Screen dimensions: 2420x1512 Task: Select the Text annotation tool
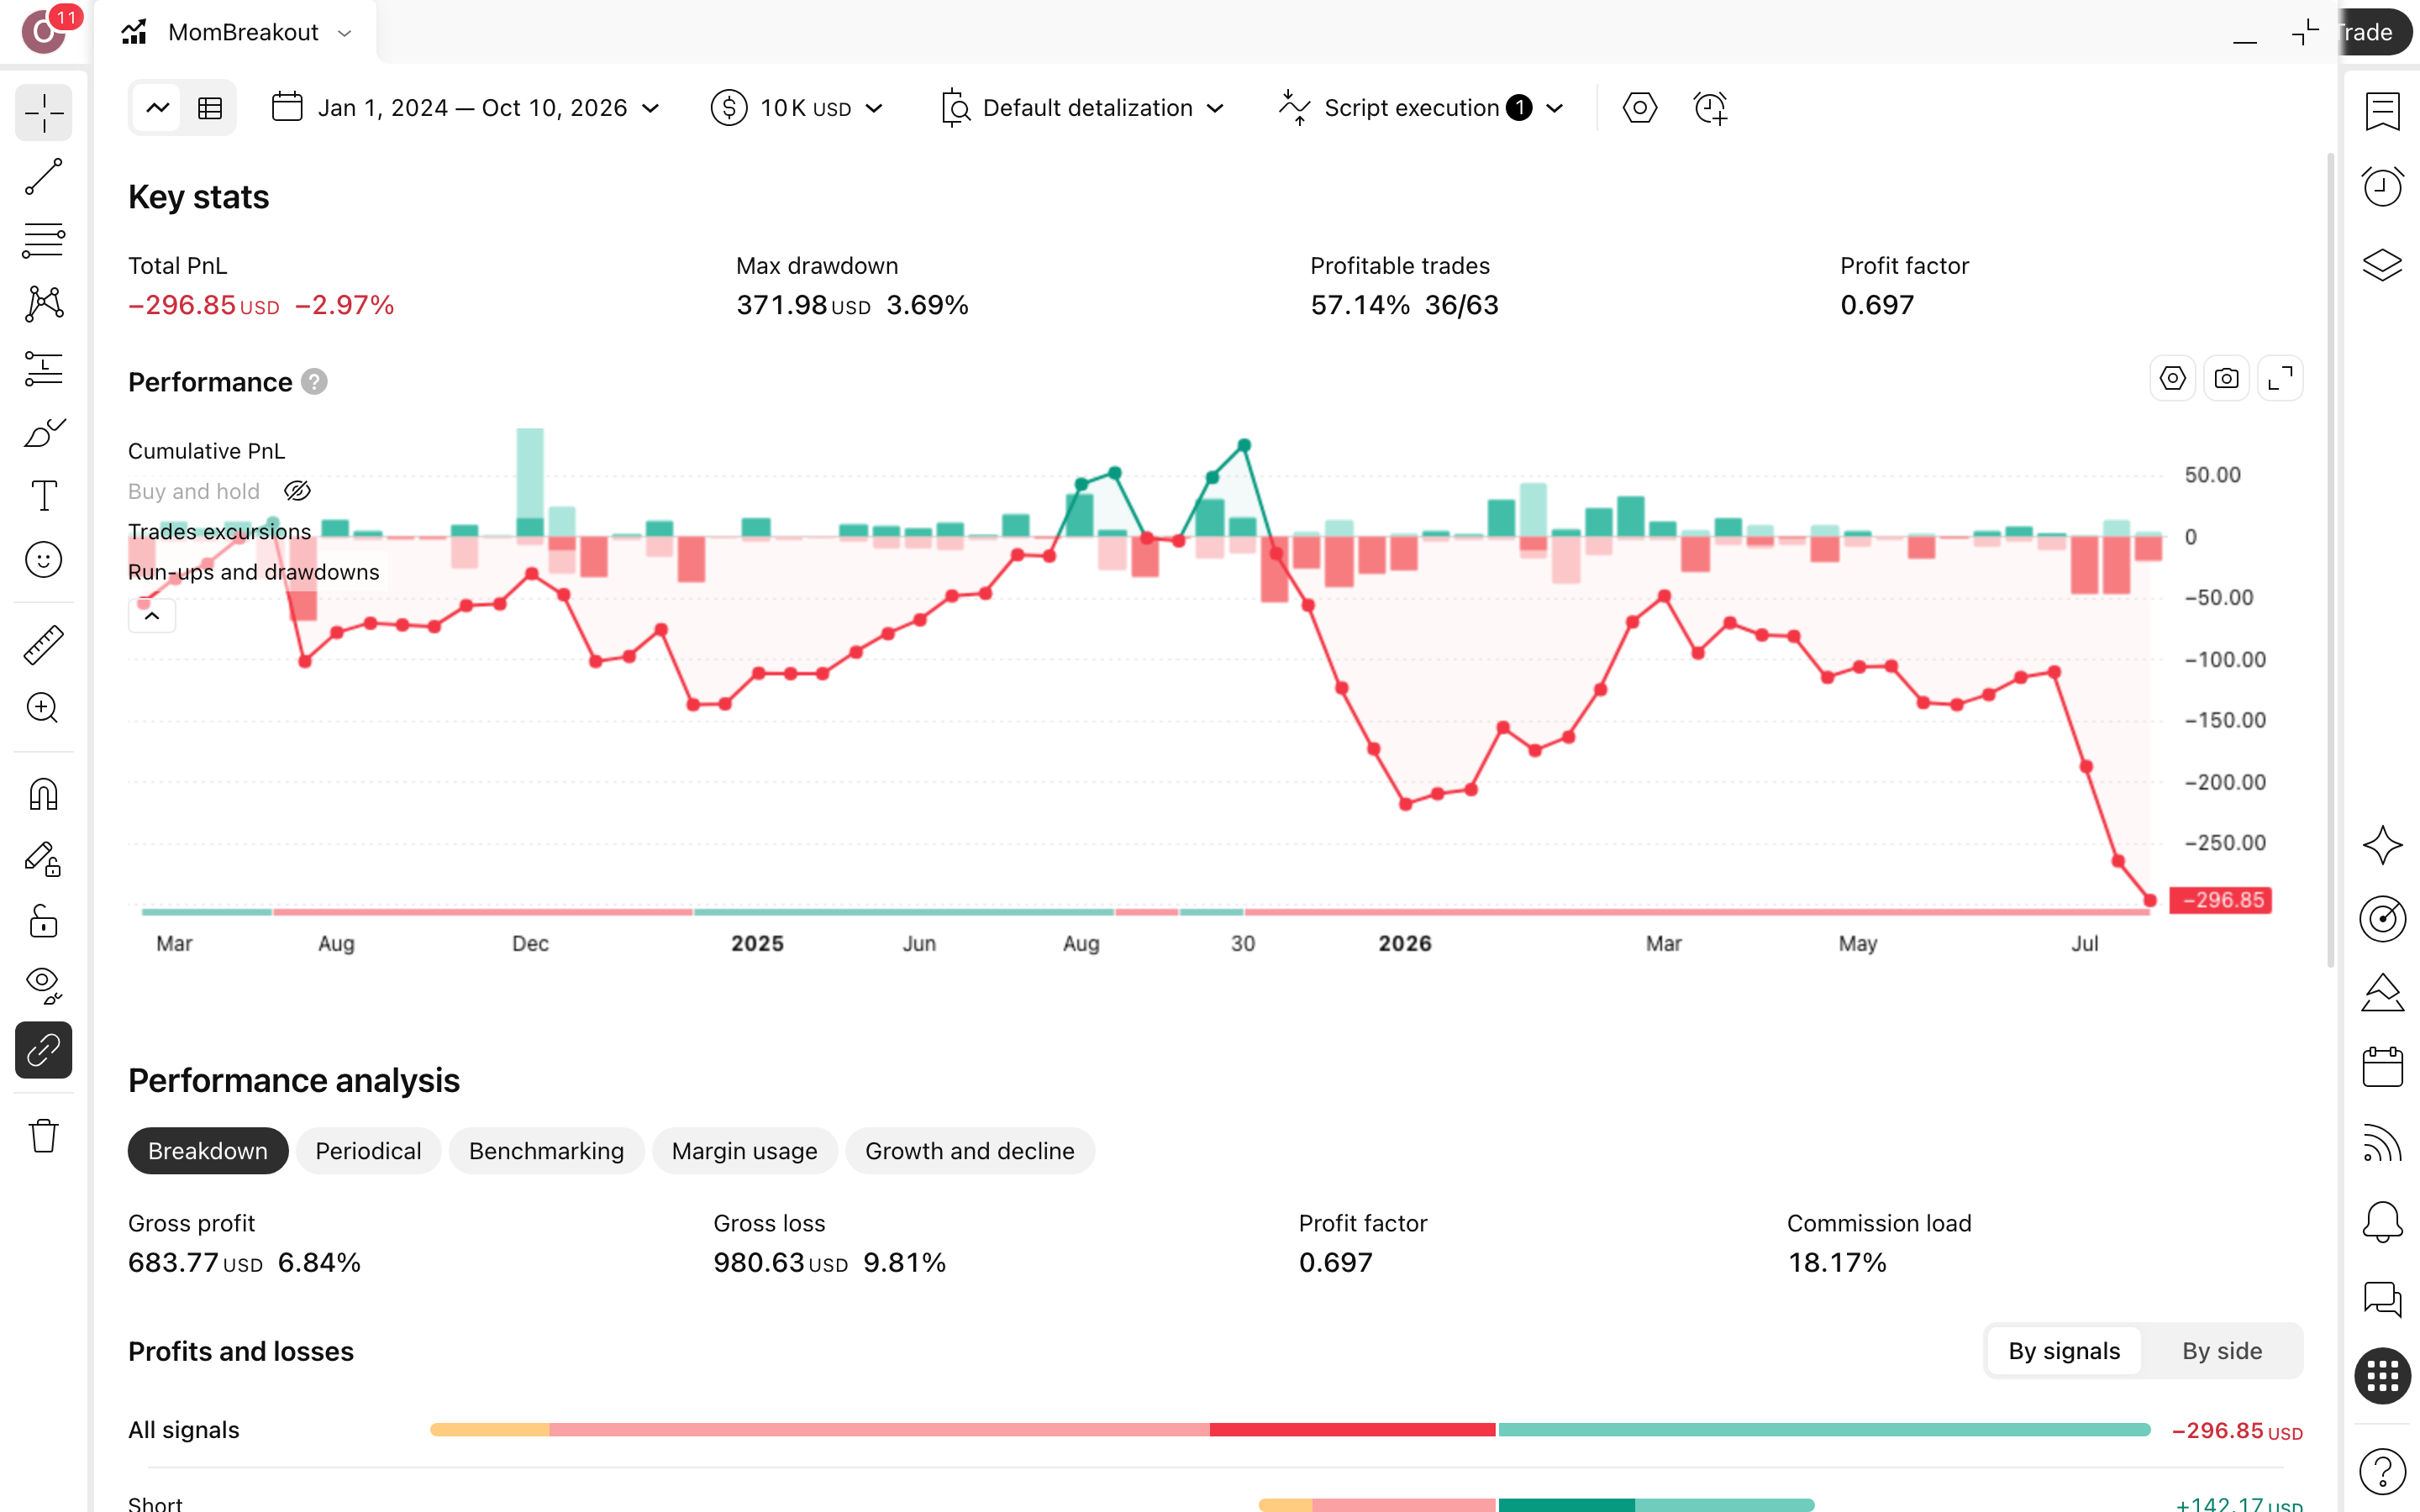click(x=44, y=496)
